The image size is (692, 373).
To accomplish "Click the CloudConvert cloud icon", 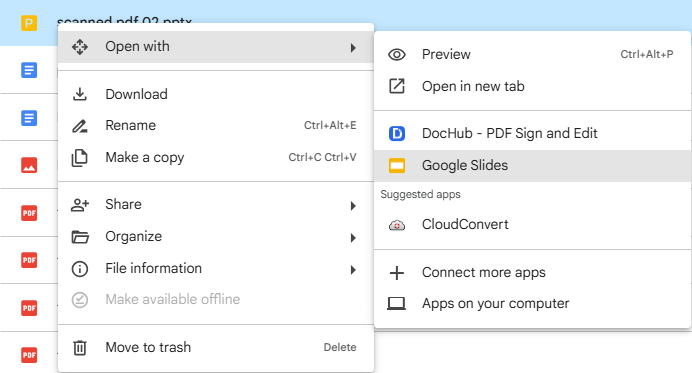I will (x=397, y=225).
